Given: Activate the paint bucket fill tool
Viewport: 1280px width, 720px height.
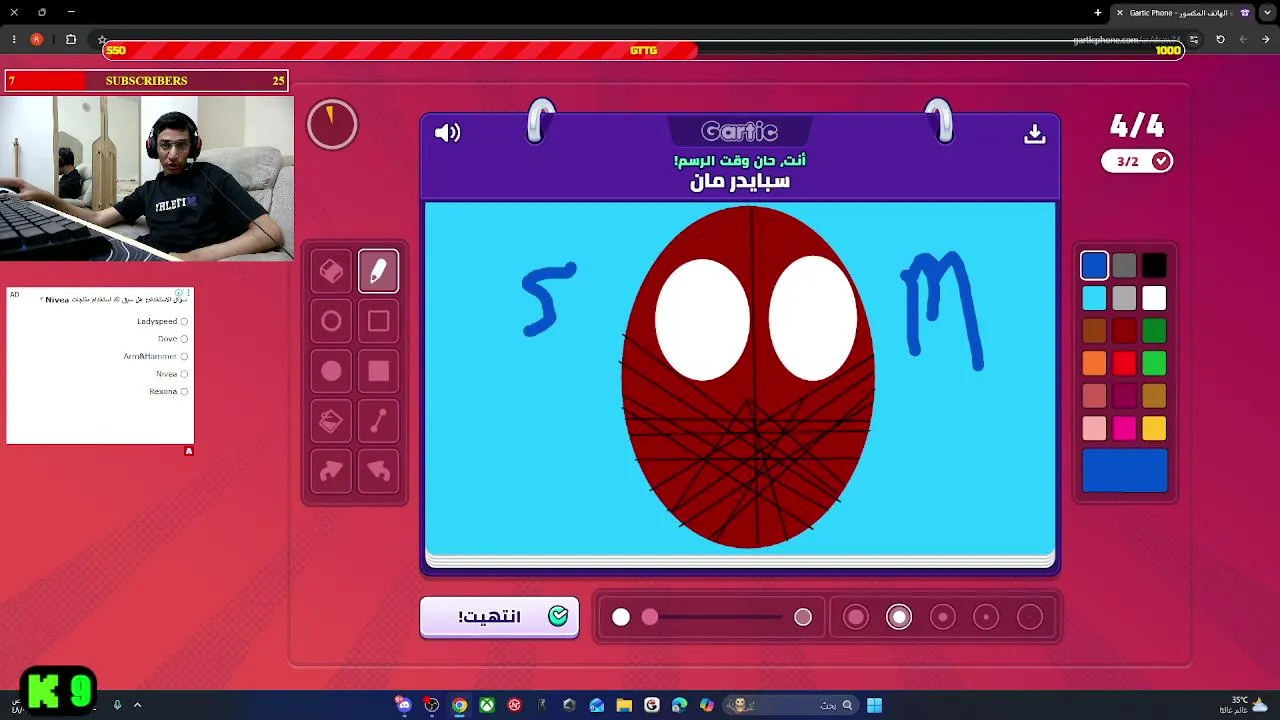Looking at the screenshot, I should [x=331, y=421].
